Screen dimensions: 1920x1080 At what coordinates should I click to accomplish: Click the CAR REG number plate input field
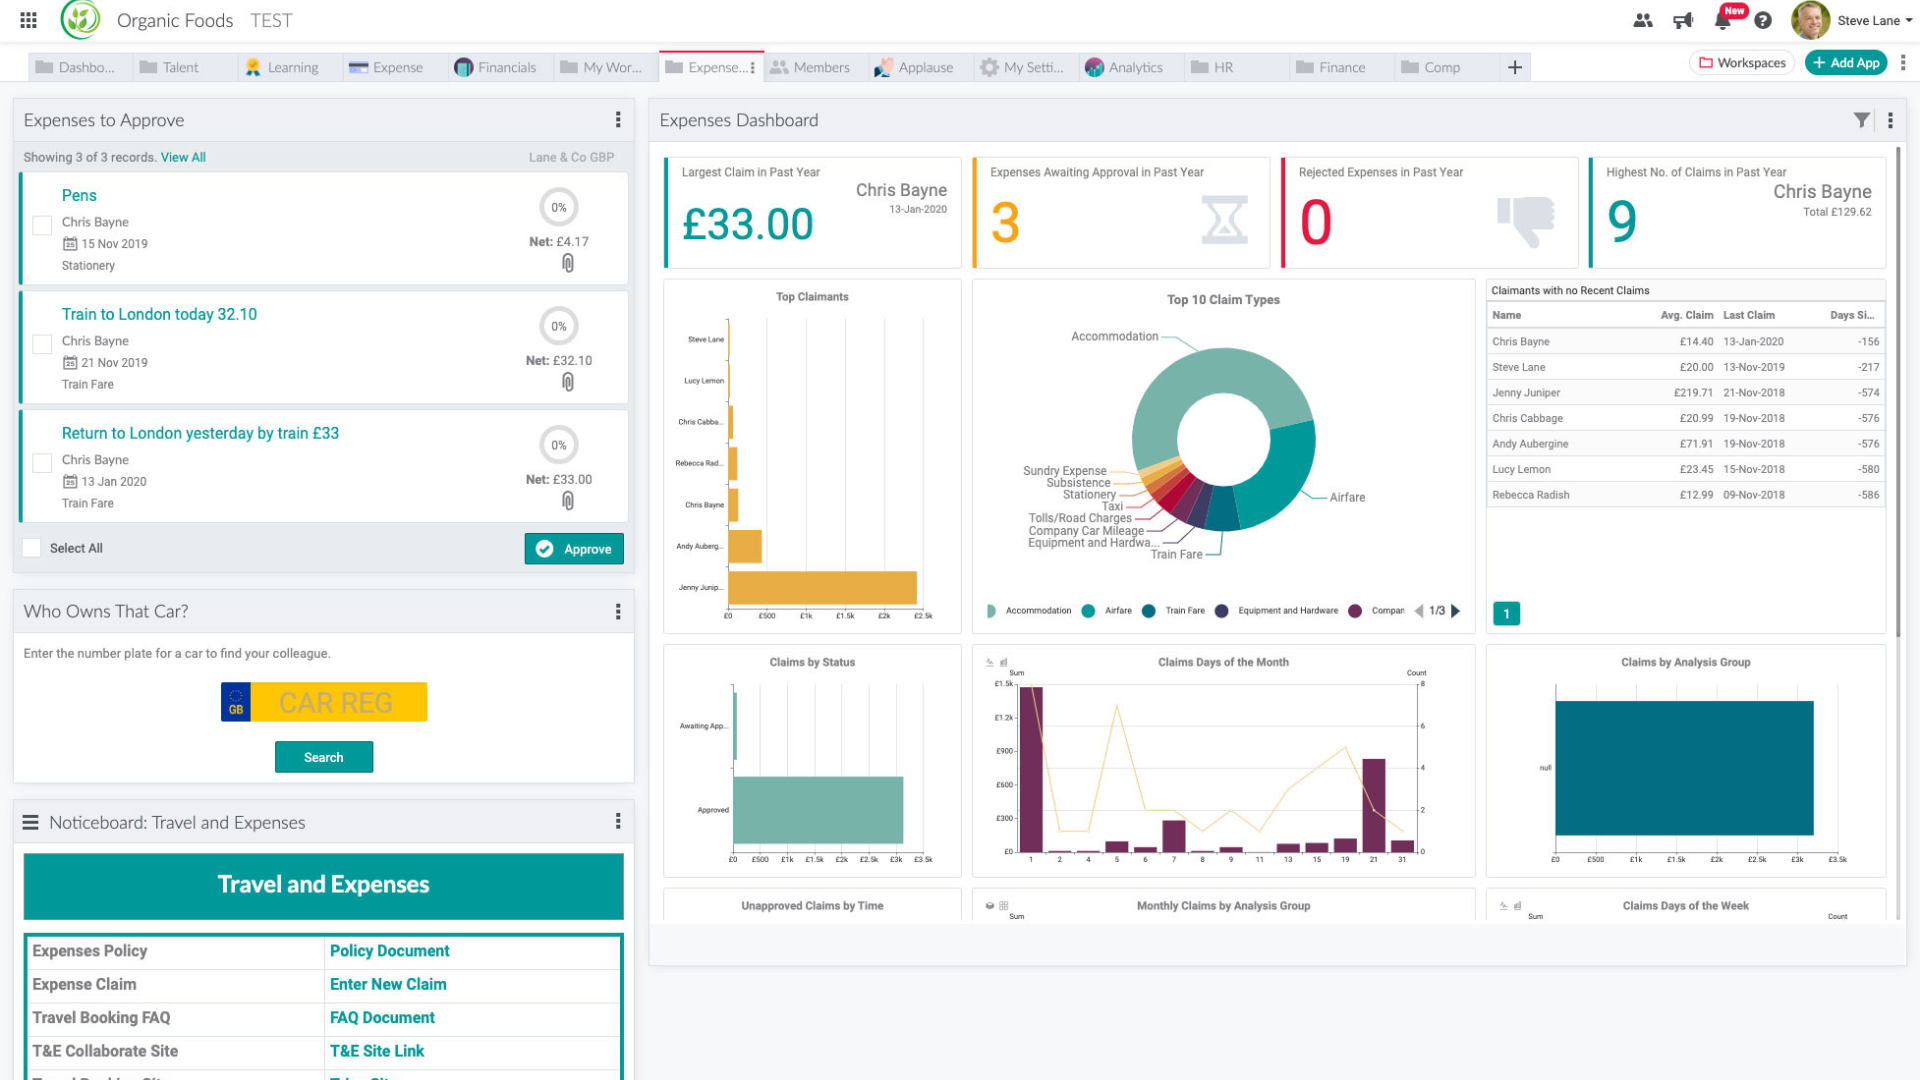[x=340, y=701]
